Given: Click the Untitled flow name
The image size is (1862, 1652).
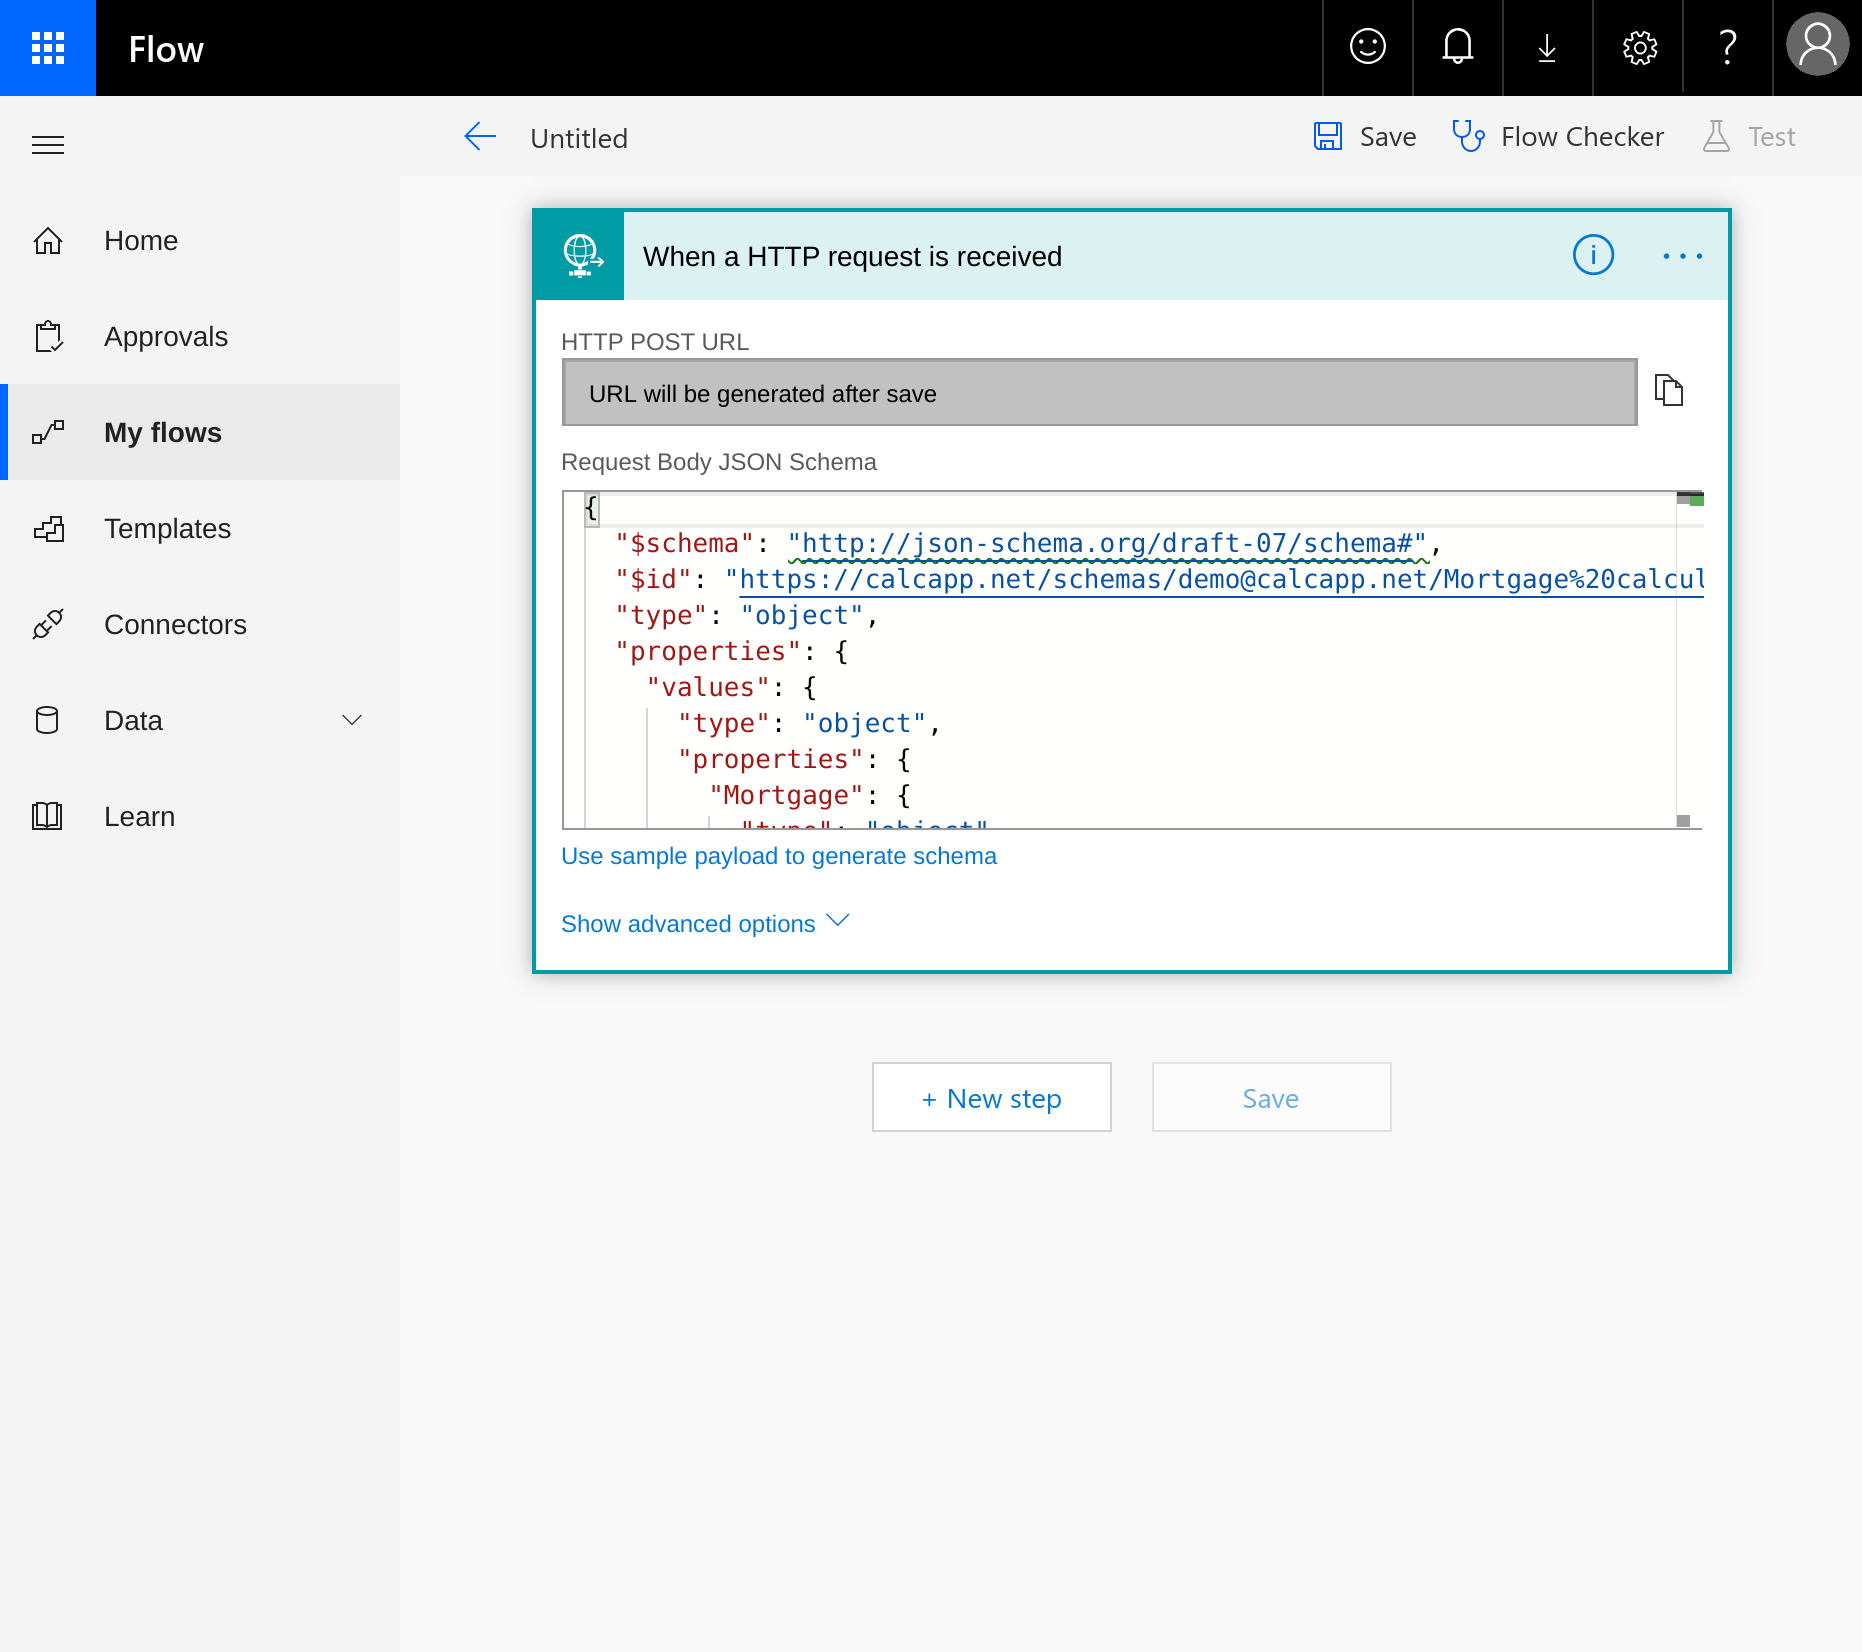Looking at the screenshot, I should coord(579,138).
